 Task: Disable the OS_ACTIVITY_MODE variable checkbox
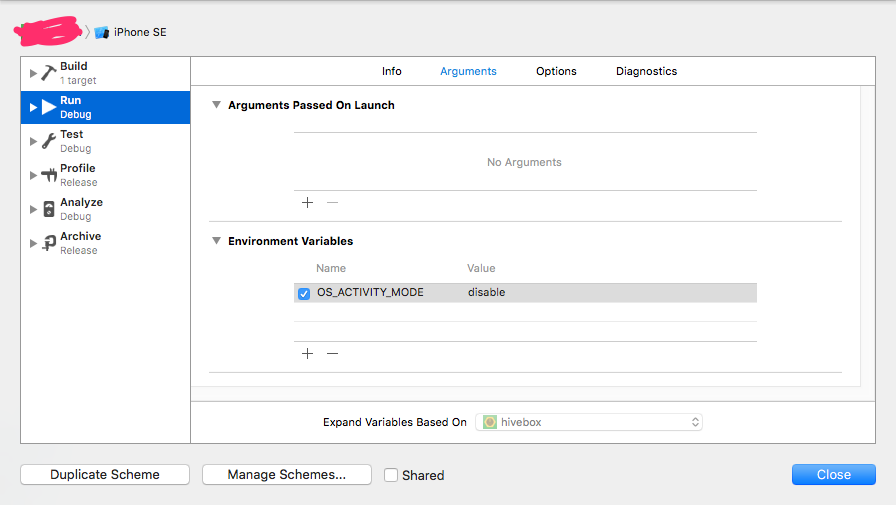click(304, 293)
